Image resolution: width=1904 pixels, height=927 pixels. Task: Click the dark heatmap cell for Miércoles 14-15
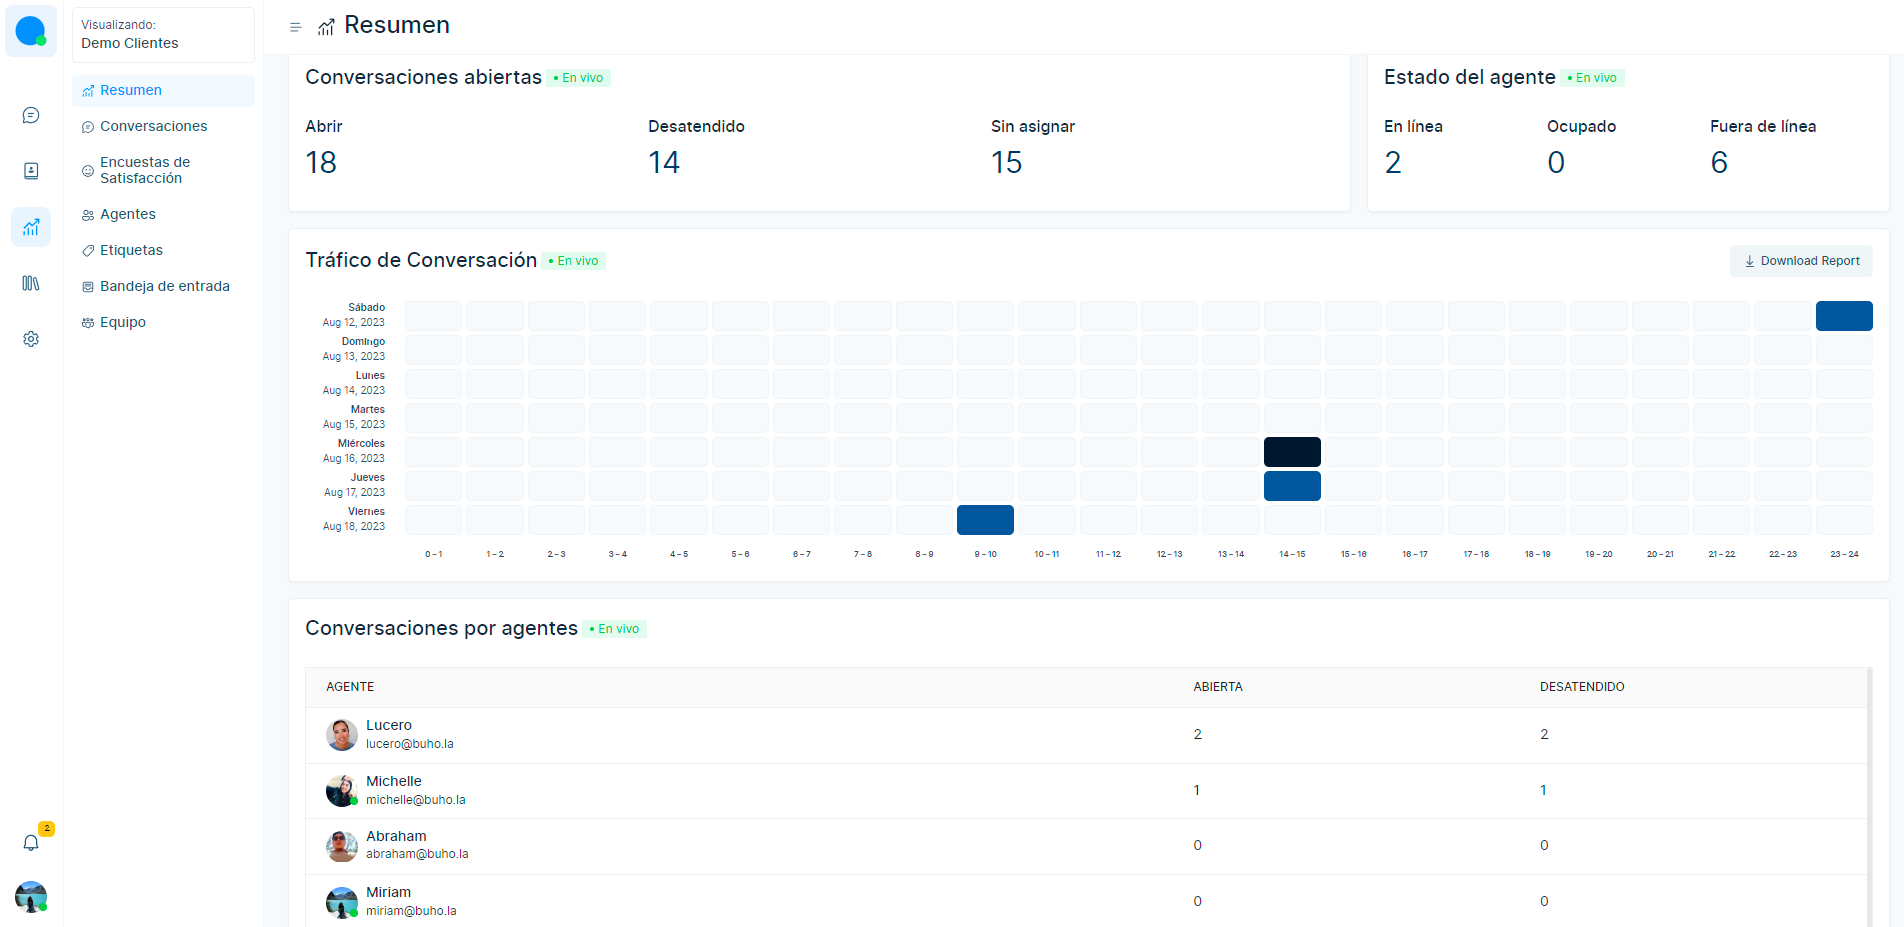(1292, 452)
